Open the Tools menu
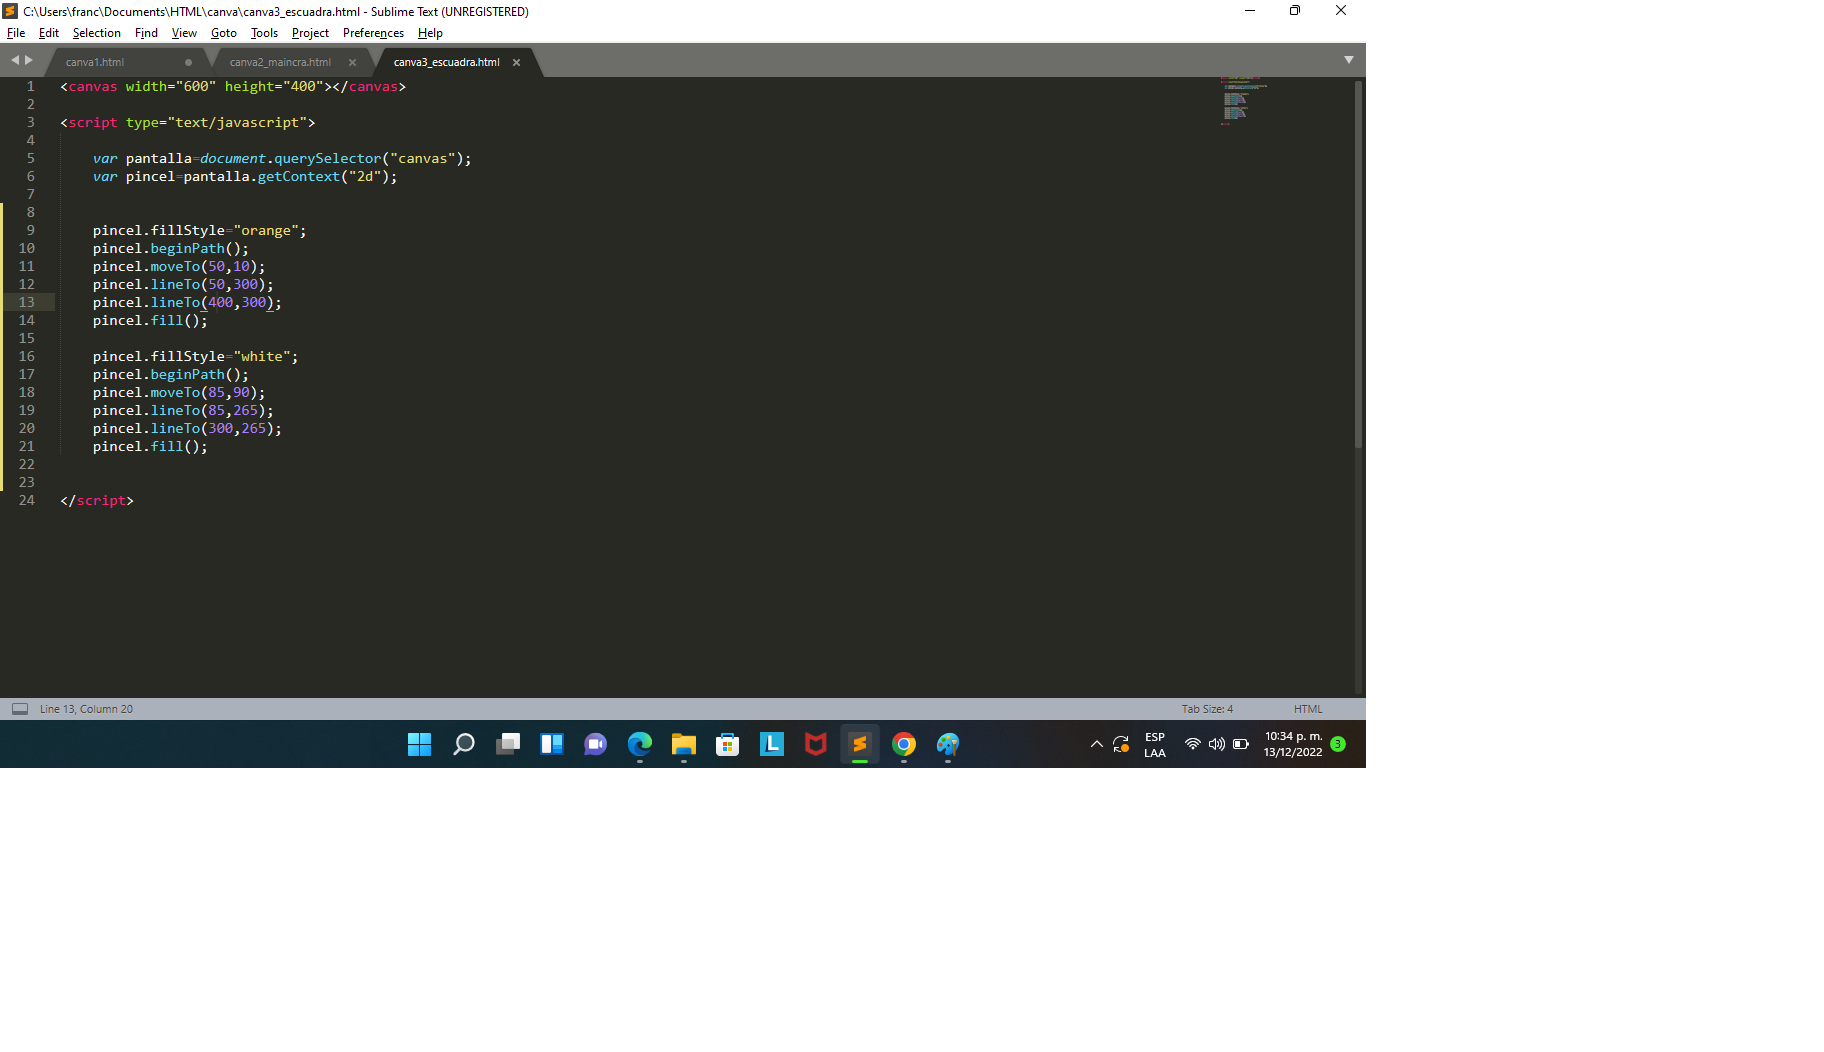This screenshot has height=1052, width=1824. click(x=264, y=33)
